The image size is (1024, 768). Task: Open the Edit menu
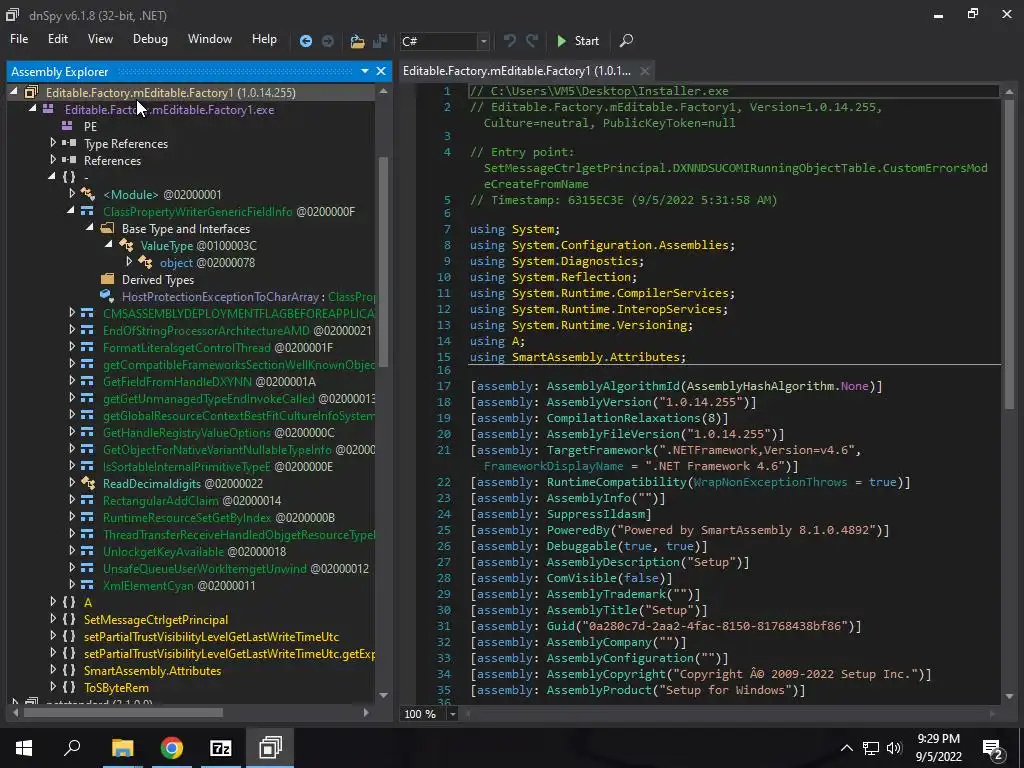click(x=57, y=39)
